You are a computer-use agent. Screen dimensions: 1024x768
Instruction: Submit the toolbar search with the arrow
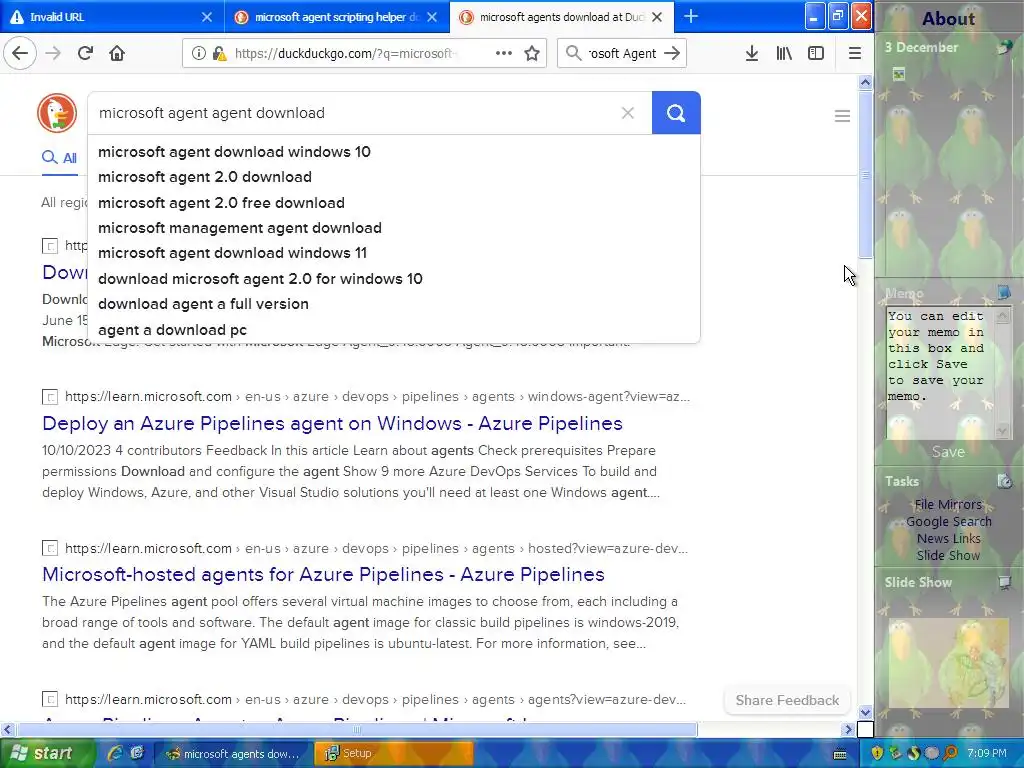[x=671, y=54]
